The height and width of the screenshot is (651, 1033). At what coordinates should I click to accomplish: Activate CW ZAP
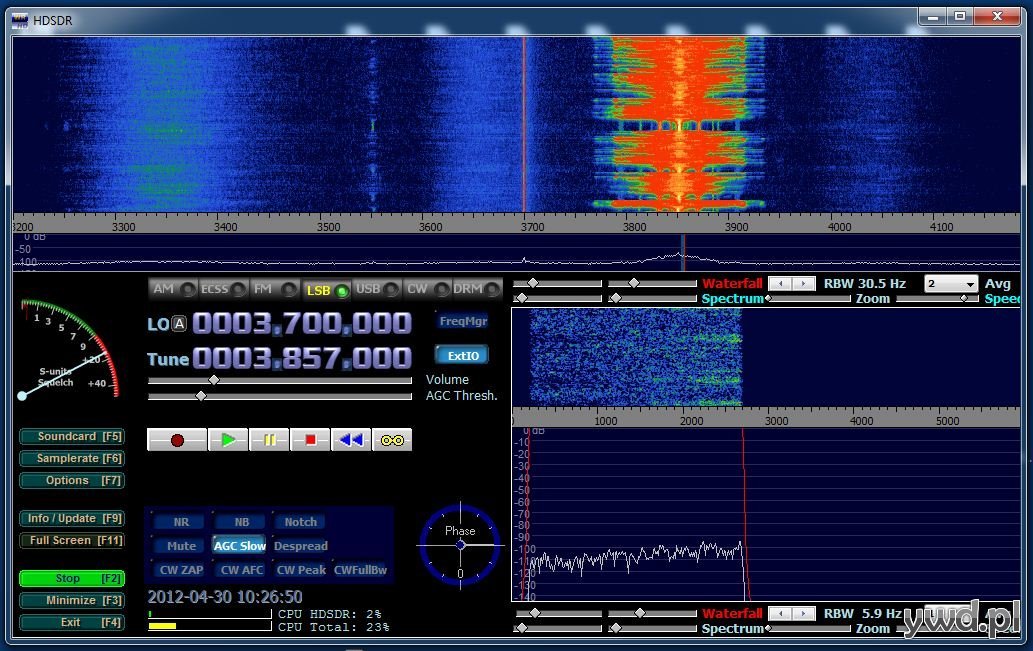[181, 570]
